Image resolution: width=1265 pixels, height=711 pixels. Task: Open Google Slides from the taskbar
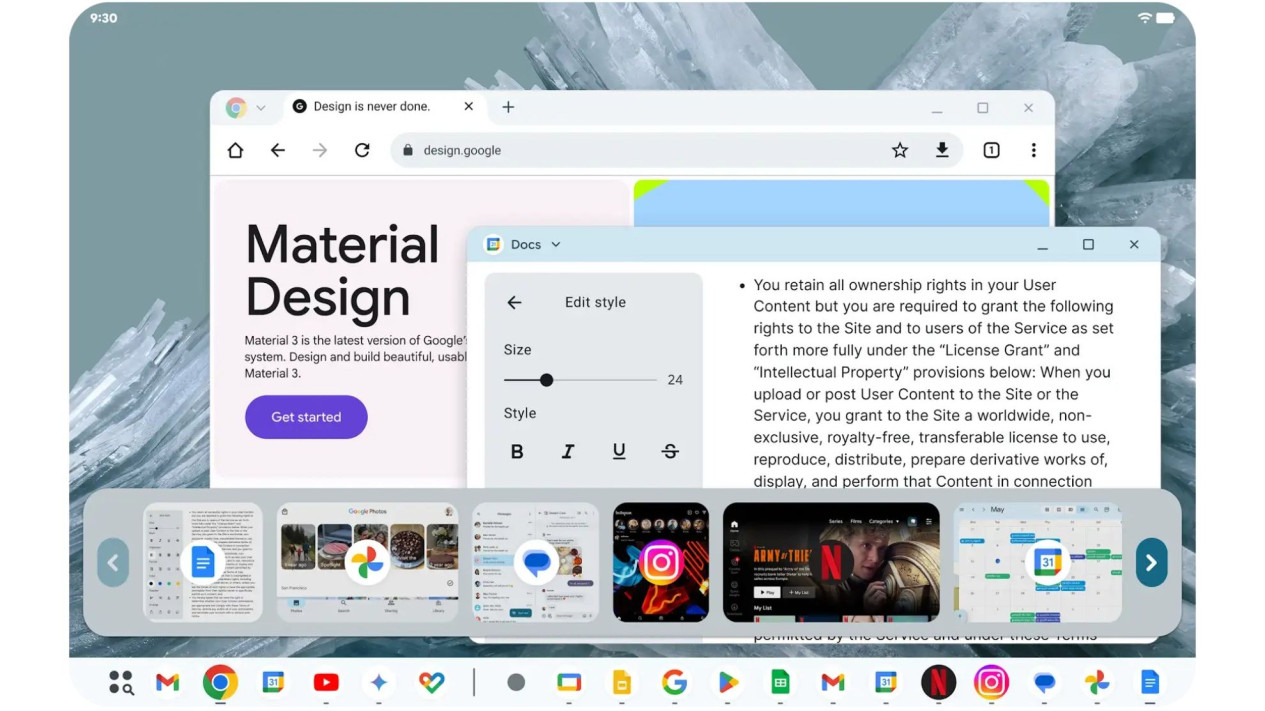point(621,683)
